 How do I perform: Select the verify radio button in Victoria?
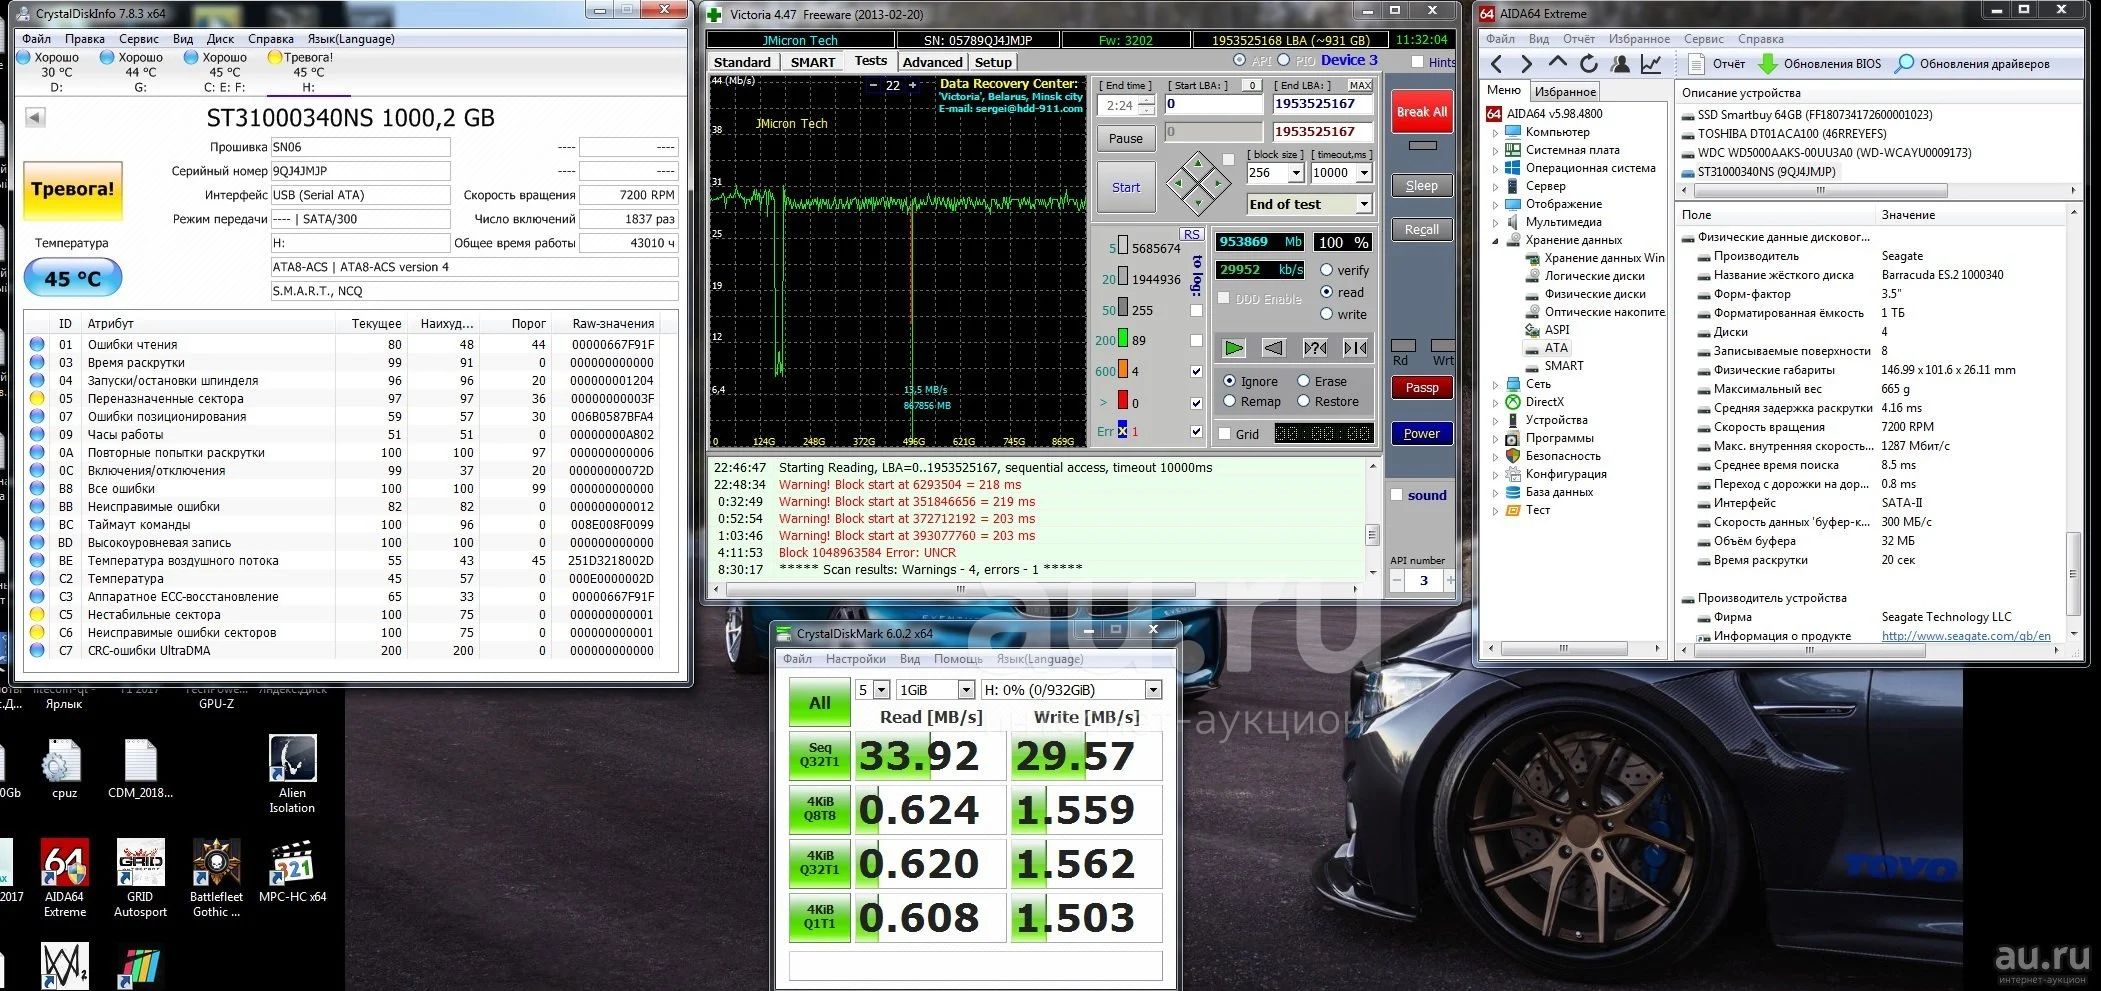click(x=1326, y=270)
